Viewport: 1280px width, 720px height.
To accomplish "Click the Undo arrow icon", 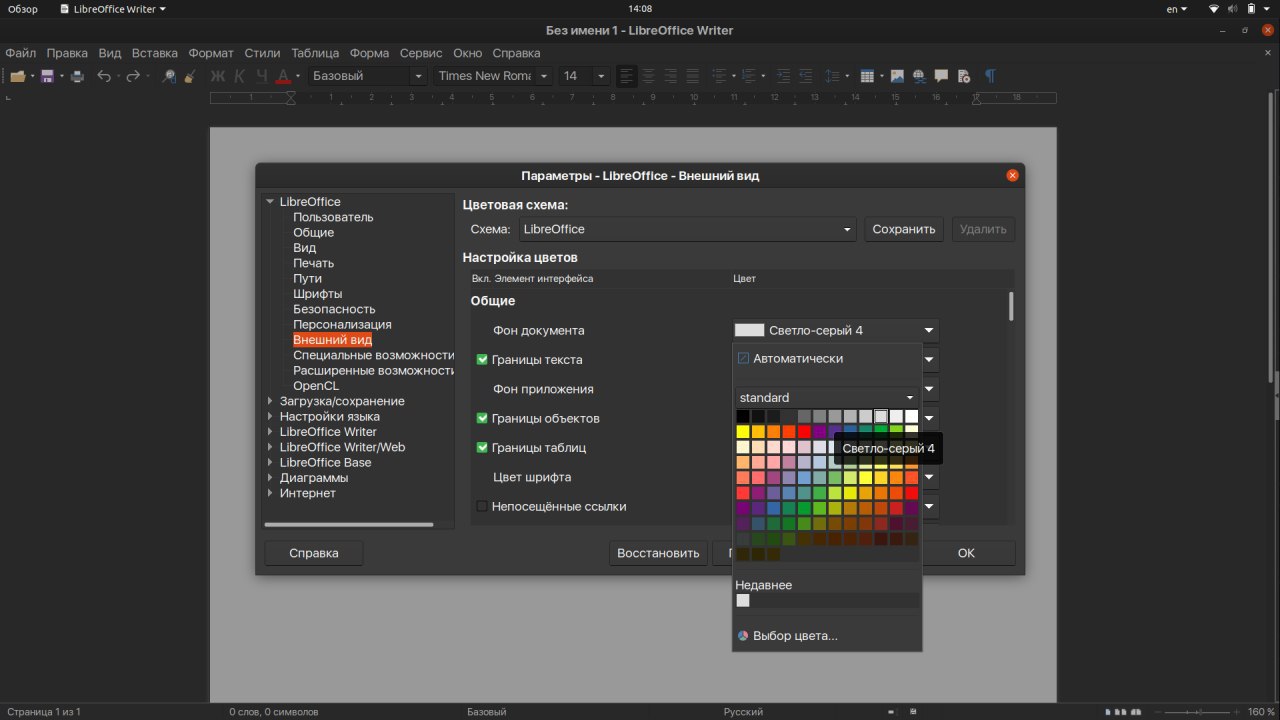I will (x=103, y=76).
